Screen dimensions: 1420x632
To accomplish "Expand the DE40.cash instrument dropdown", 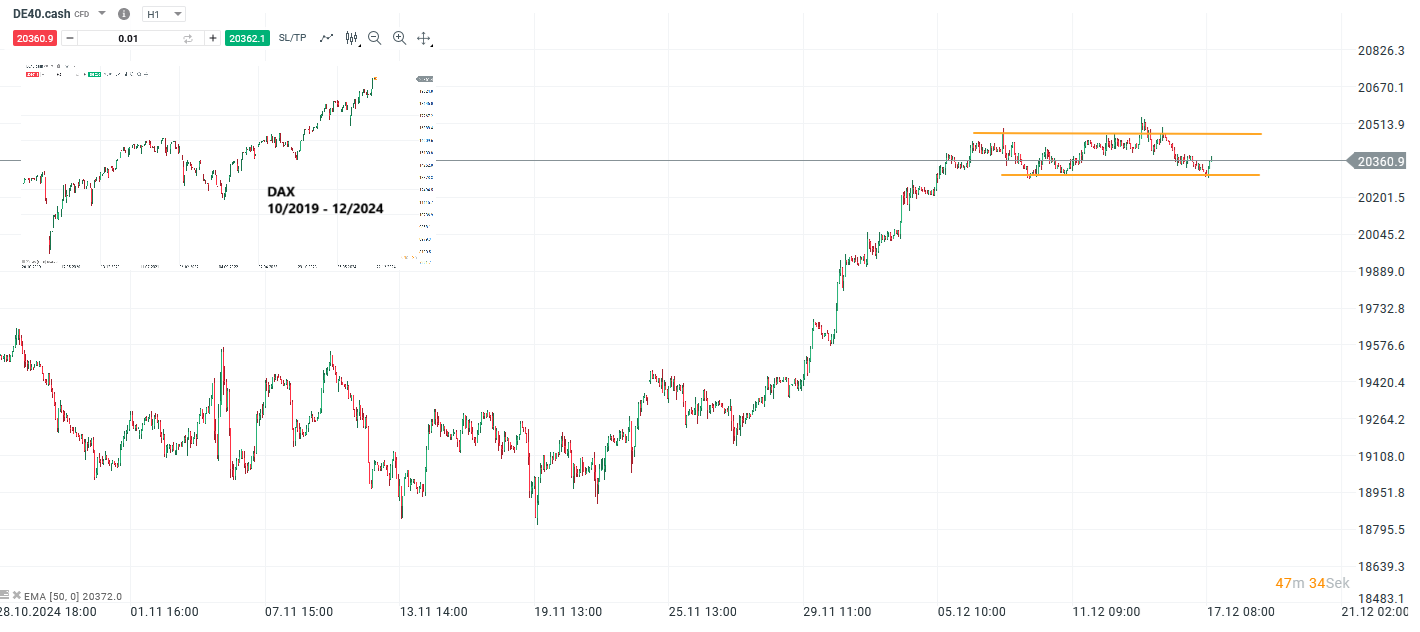I will pos(101,14).
